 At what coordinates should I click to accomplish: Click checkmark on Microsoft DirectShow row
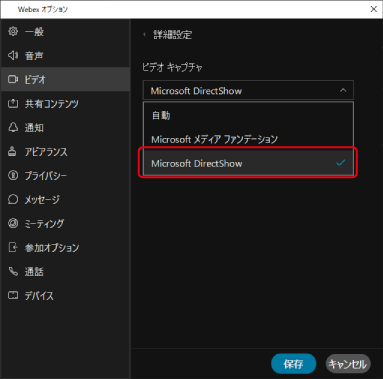tap(340, 163)
